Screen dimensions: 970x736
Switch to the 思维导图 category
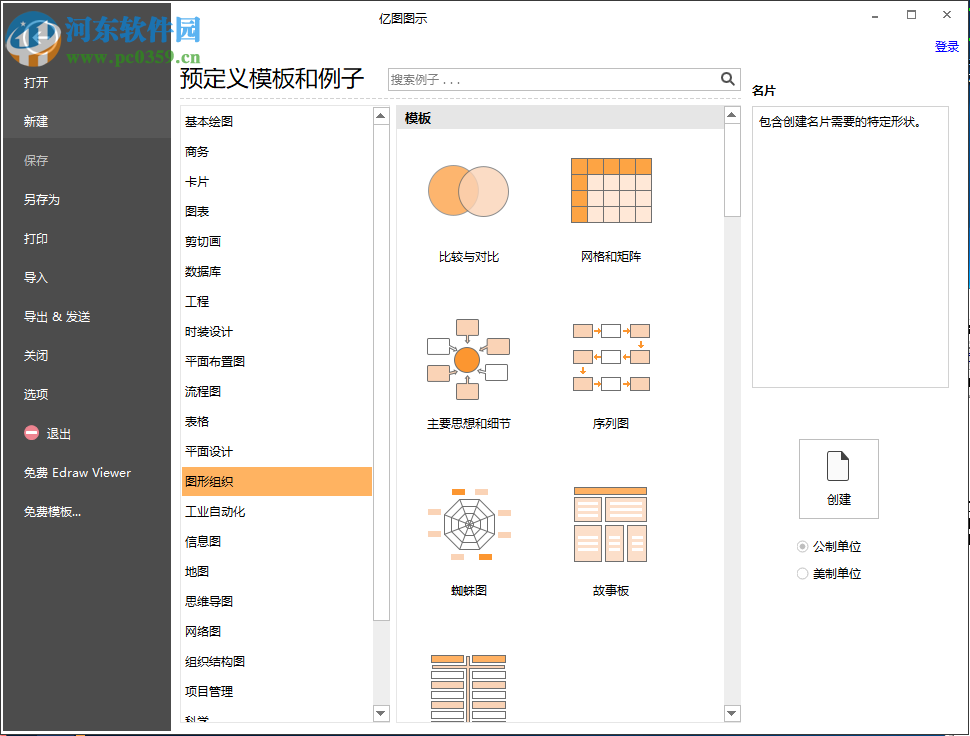pos(210,601)
